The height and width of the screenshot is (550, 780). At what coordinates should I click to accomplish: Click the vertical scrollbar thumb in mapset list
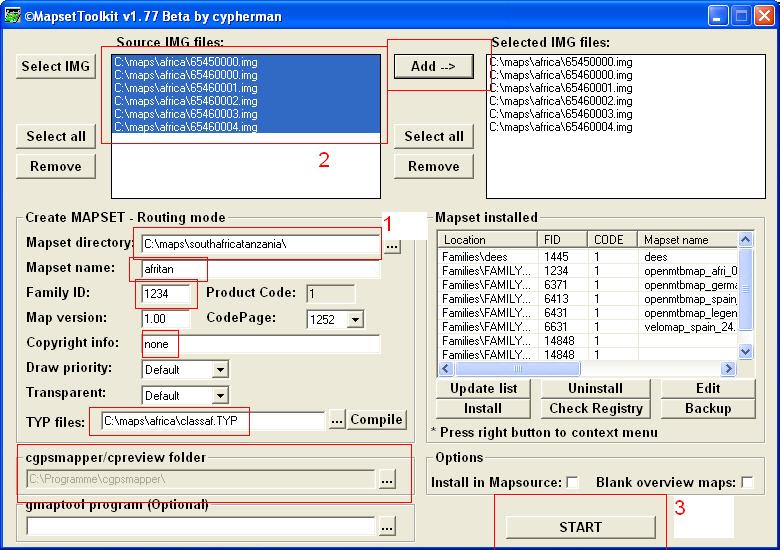[x=745, y=288]
